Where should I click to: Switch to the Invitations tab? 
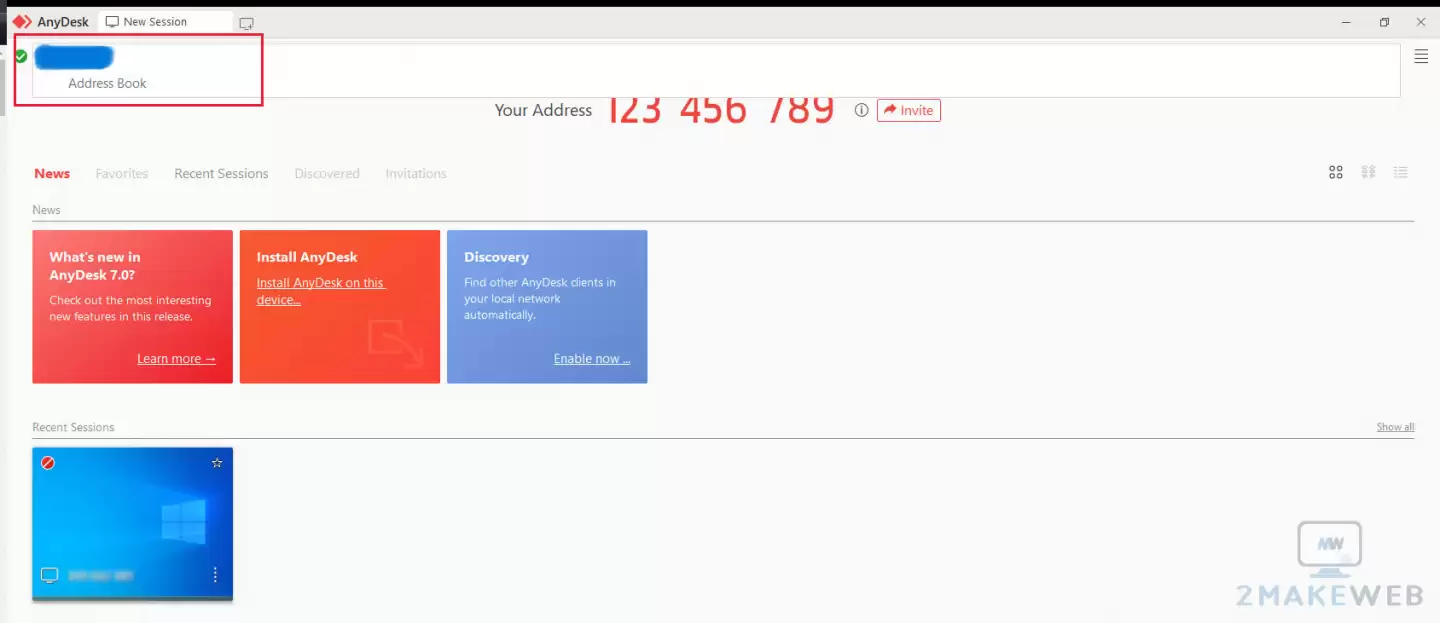click(x=416, y=174)
